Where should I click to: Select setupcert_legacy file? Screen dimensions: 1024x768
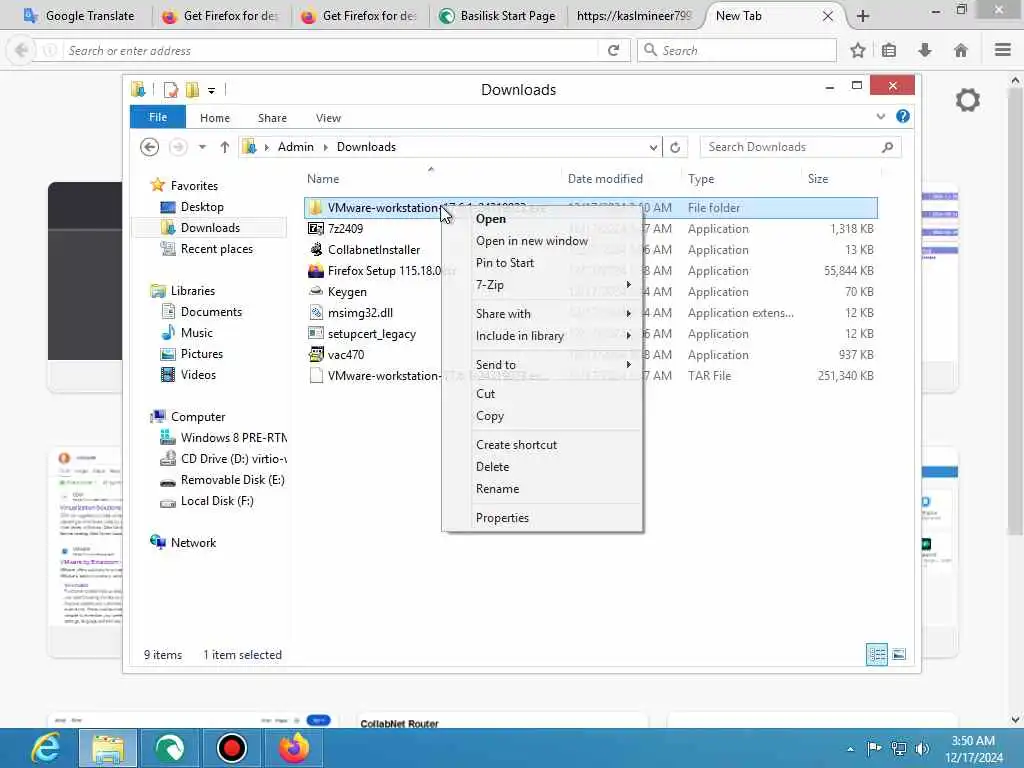click(372, 334)
